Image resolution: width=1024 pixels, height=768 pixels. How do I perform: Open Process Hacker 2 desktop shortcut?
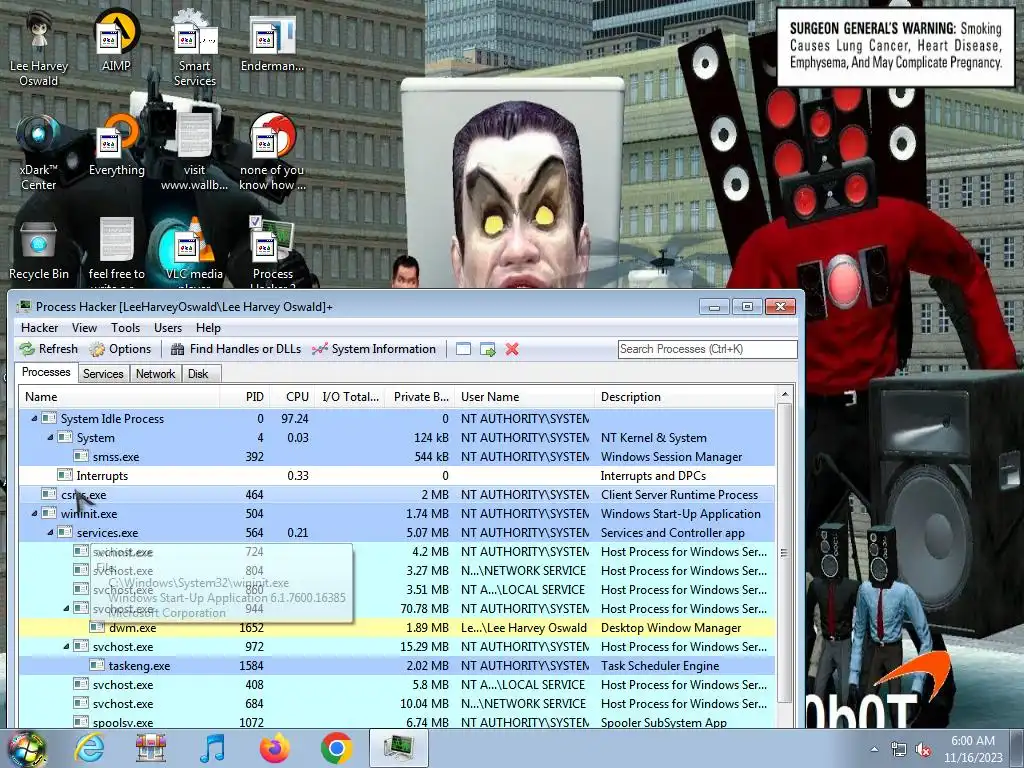(273, 253)
